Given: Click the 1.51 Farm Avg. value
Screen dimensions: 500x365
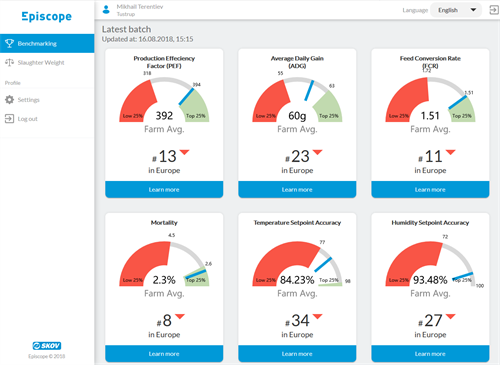Looking at the screenshot, I should [x=430, y=116].
